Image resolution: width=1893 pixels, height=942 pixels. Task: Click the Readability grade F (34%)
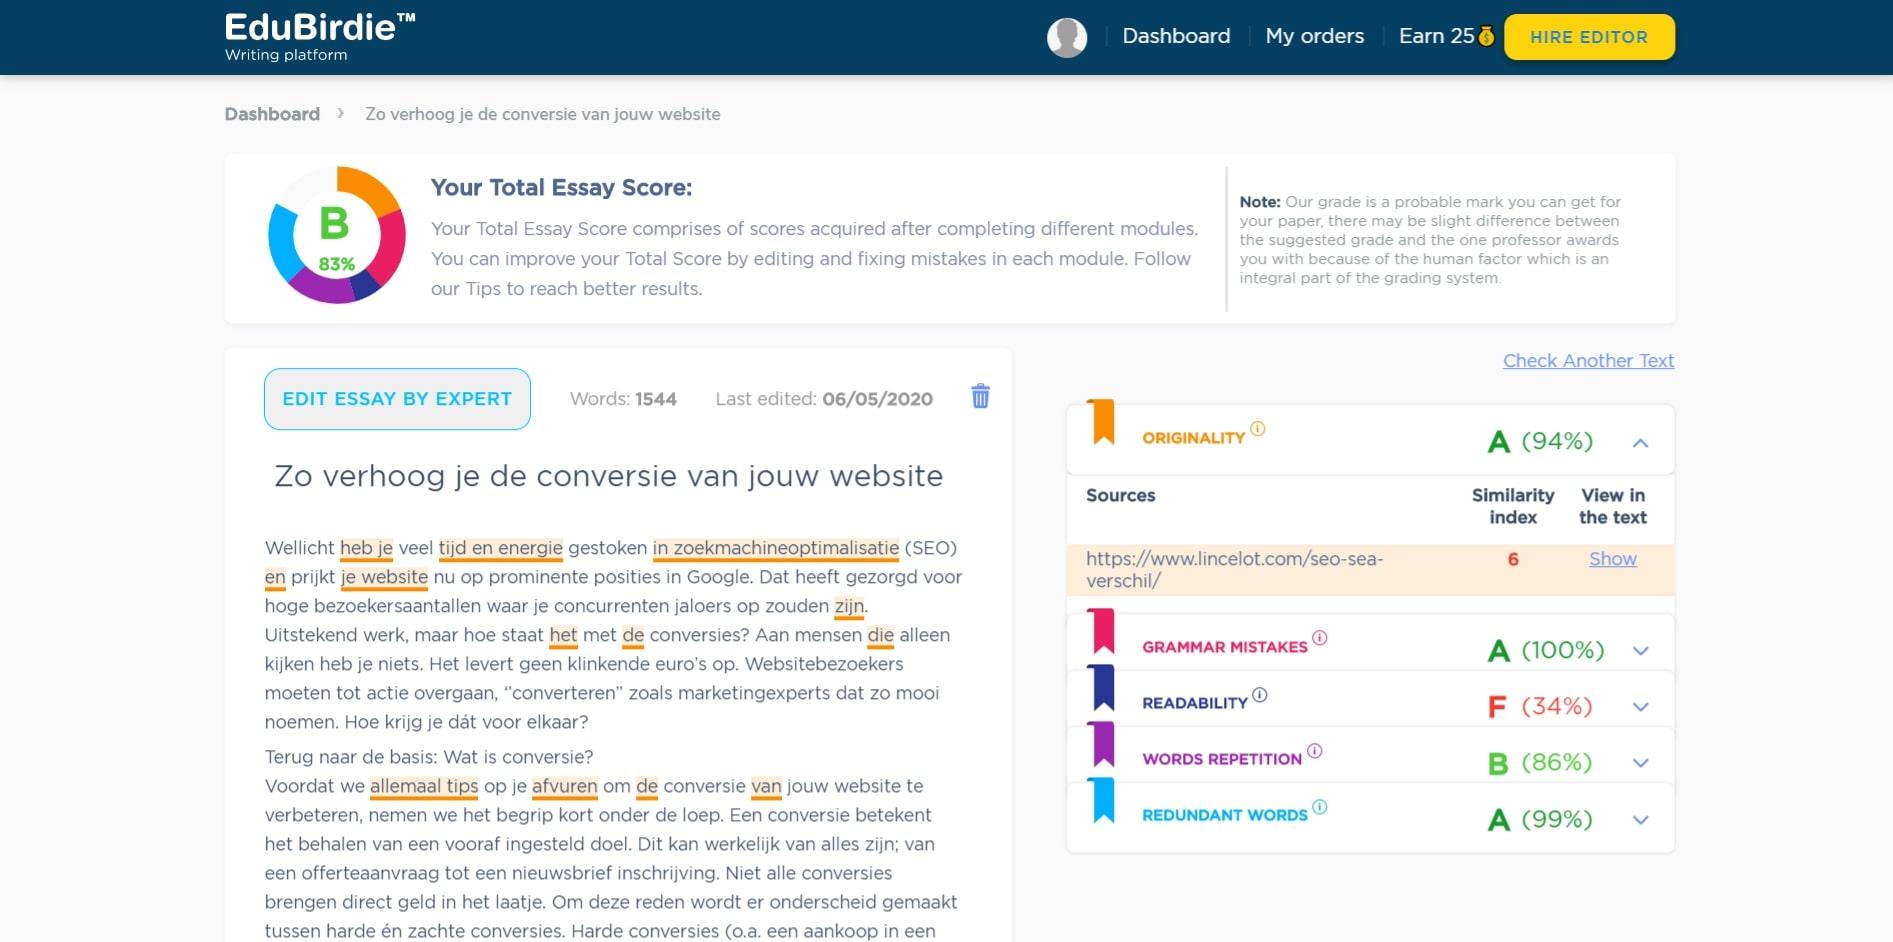pos(1540,706)
